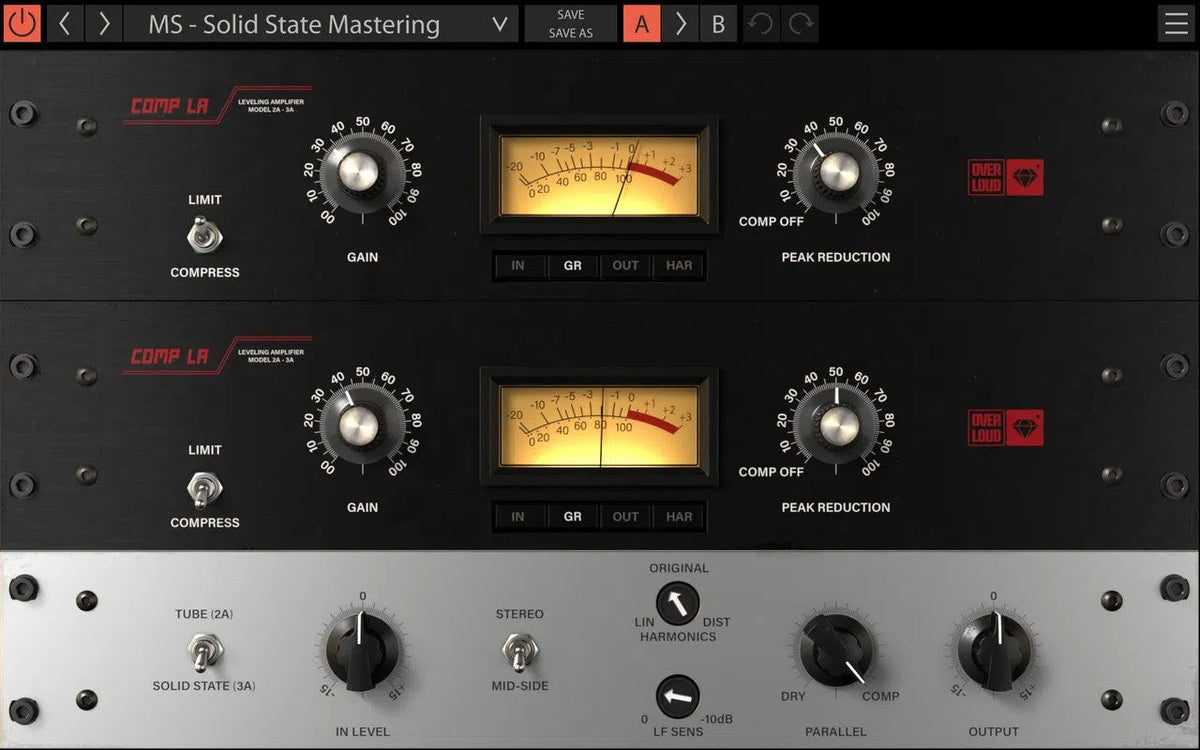Go to the previous preset arrow
This screenshot has width=1200, height=750.
click(x=64, y=23)
